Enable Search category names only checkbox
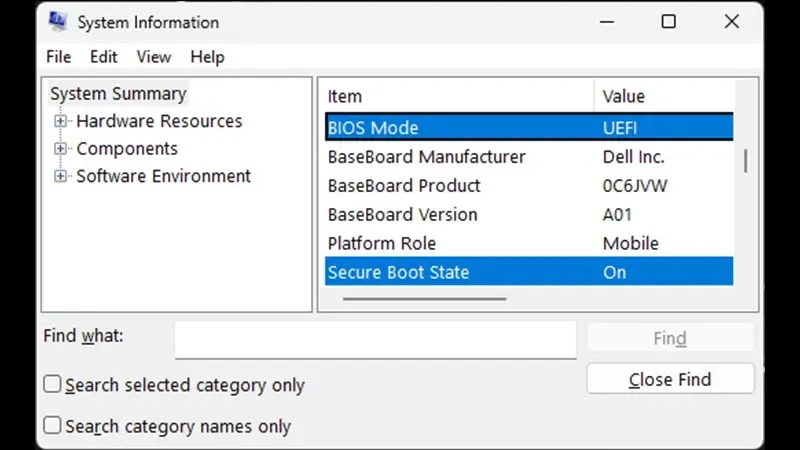Screen dimensions: 800x450 tap(52, 426)
